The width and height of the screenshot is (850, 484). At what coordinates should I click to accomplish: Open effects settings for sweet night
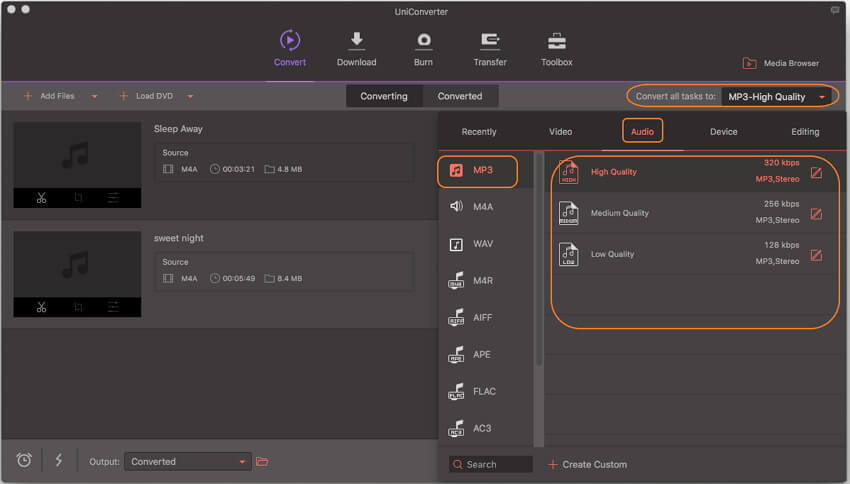pyautogui.click(x=113, y=307)
